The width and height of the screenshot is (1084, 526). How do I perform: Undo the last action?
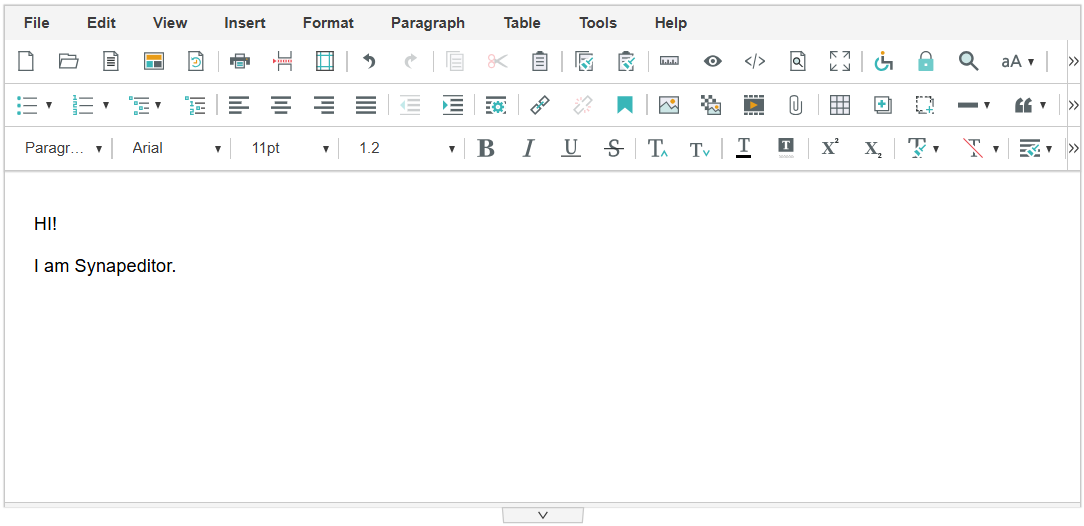point(369,62)
